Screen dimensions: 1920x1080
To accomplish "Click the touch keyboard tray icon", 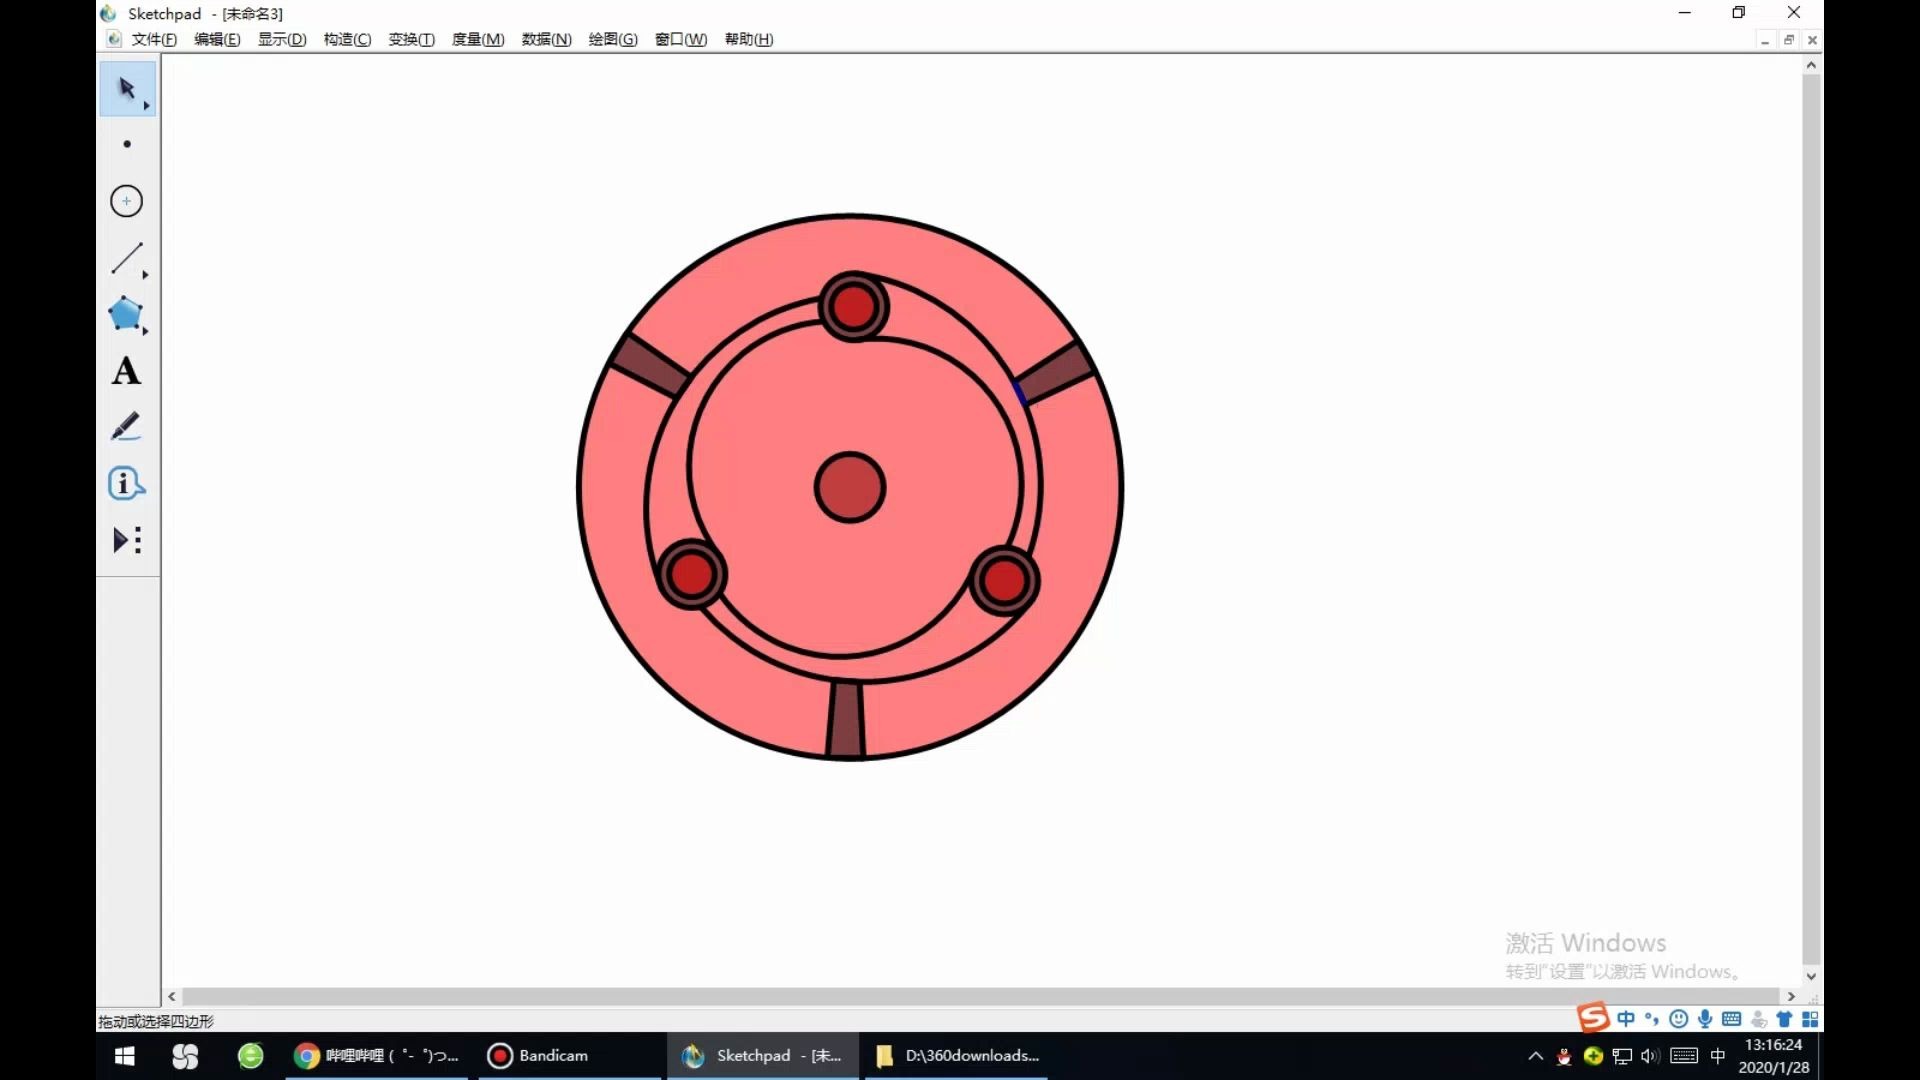I will pos(1684,1056).
